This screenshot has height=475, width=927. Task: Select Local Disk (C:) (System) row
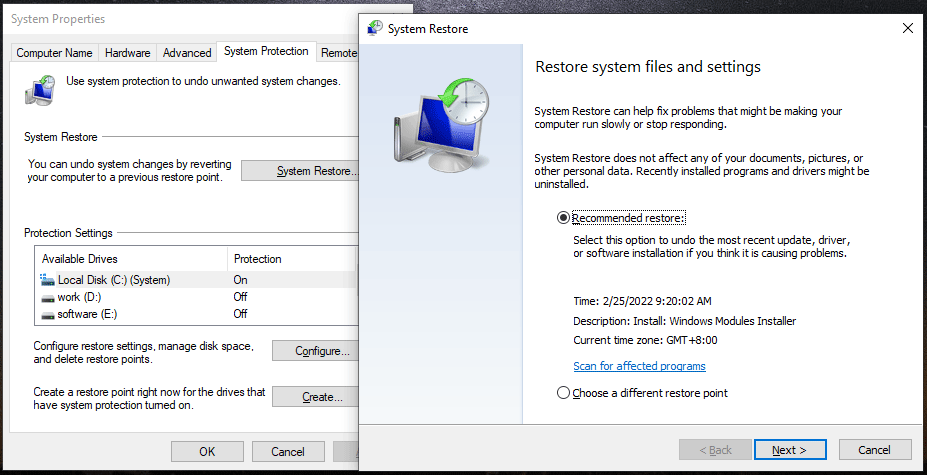coord(197,280)
